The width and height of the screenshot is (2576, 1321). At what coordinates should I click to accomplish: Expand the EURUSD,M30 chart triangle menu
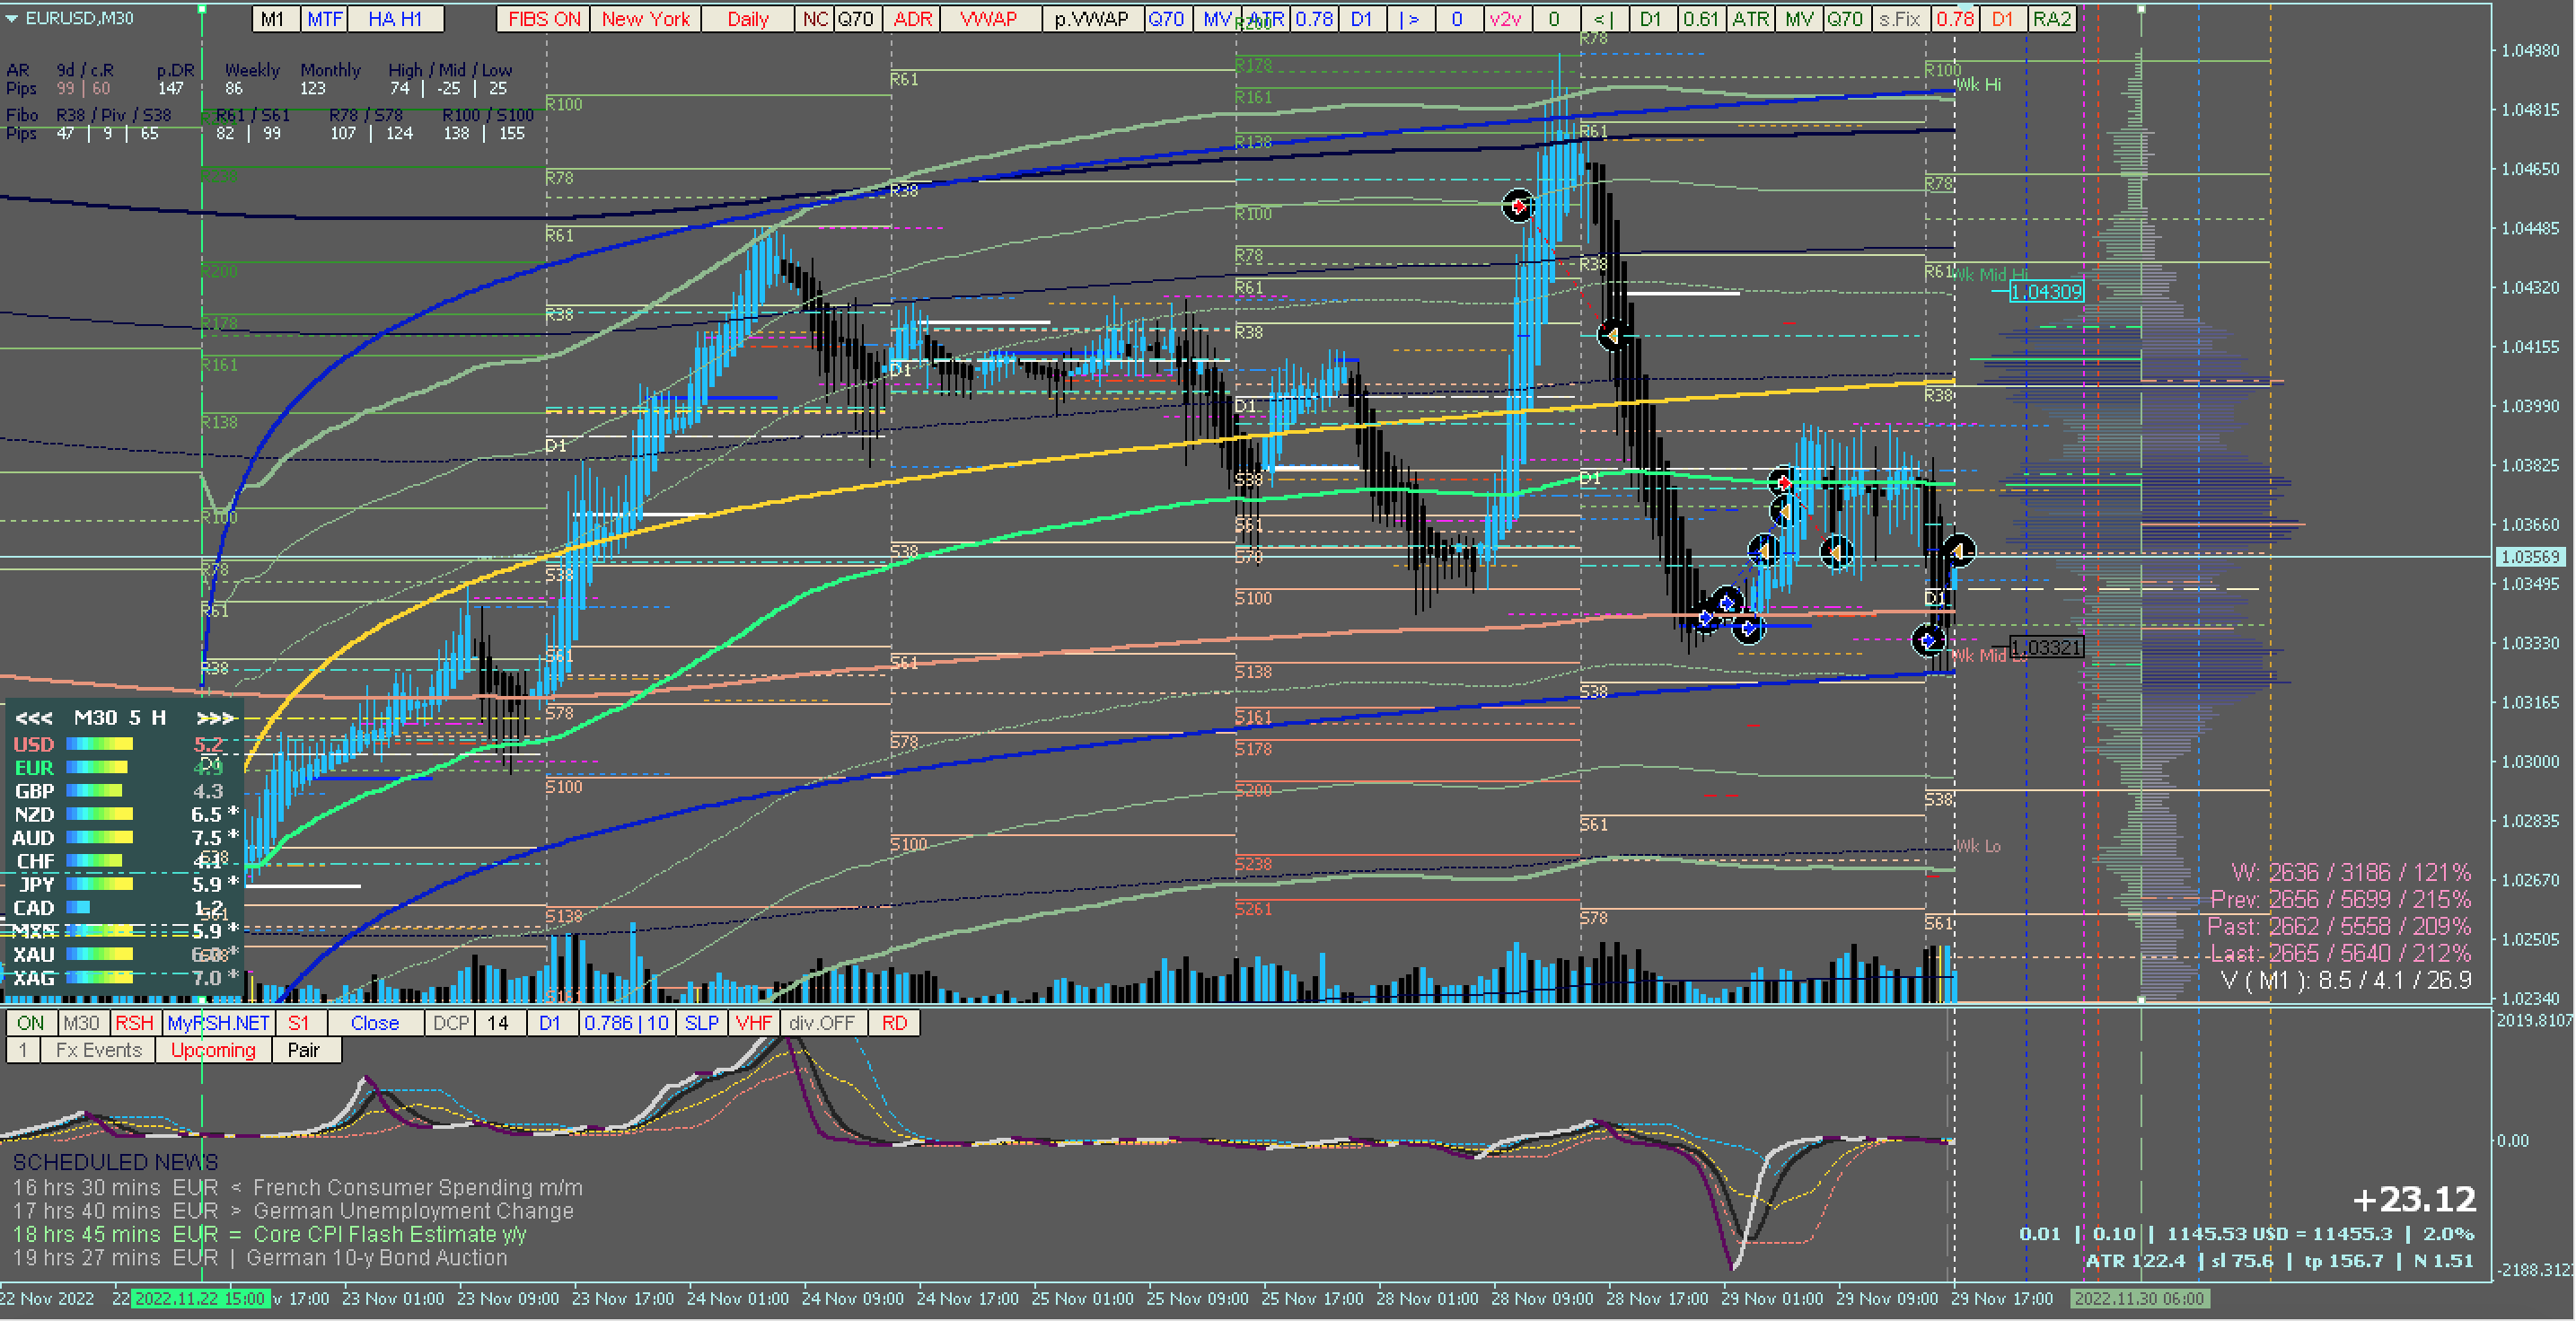11,18
